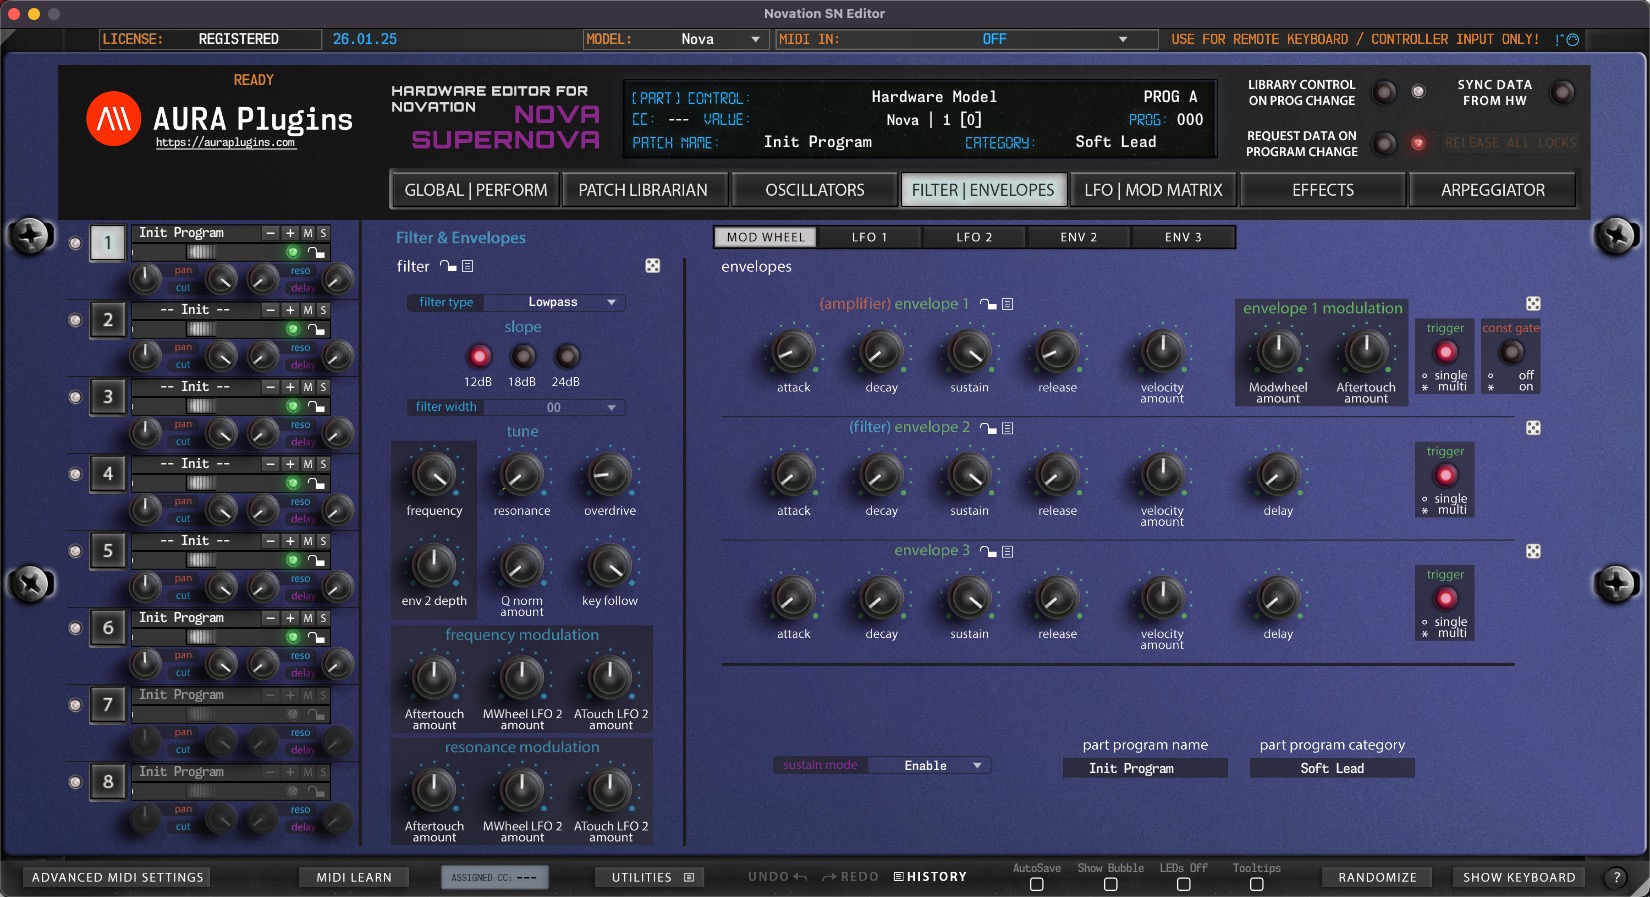This screenshot has height=897, width=1650.
Task: Randomize the filter section with dice icon
Action: click(652, 266)
